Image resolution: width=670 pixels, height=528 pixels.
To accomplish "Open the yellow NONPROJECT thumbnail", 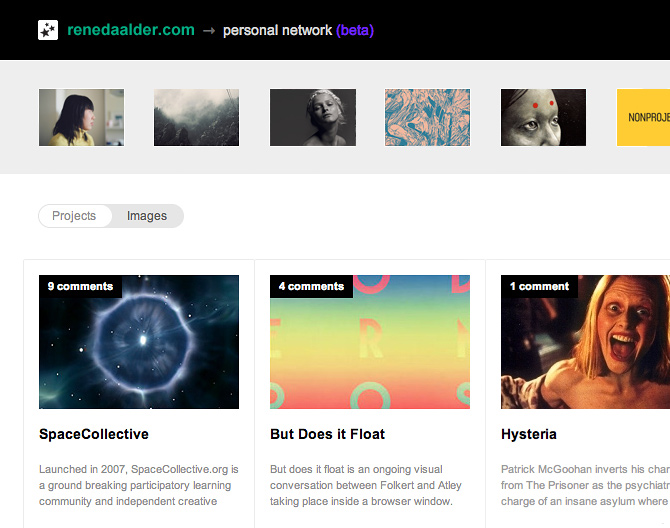I will pyautogui.click(x=643, y=117).
